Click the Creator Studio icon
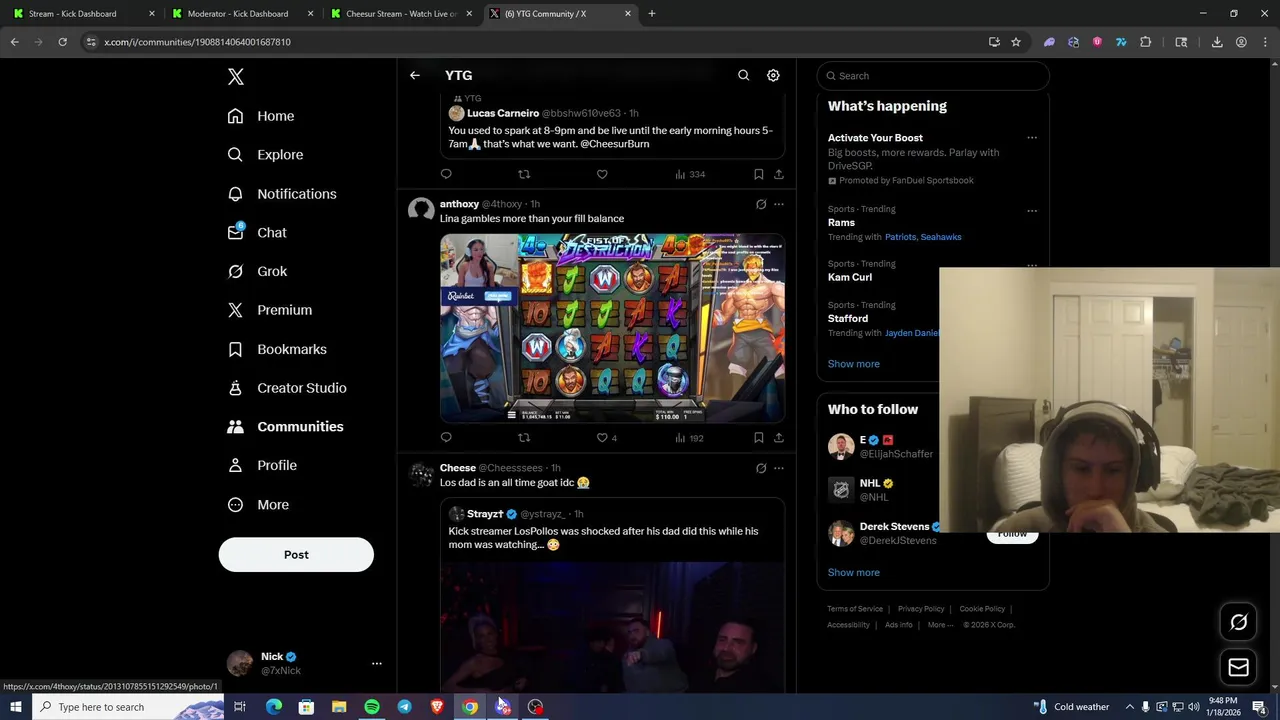1280x720 pixels. [x=235, y=388]
